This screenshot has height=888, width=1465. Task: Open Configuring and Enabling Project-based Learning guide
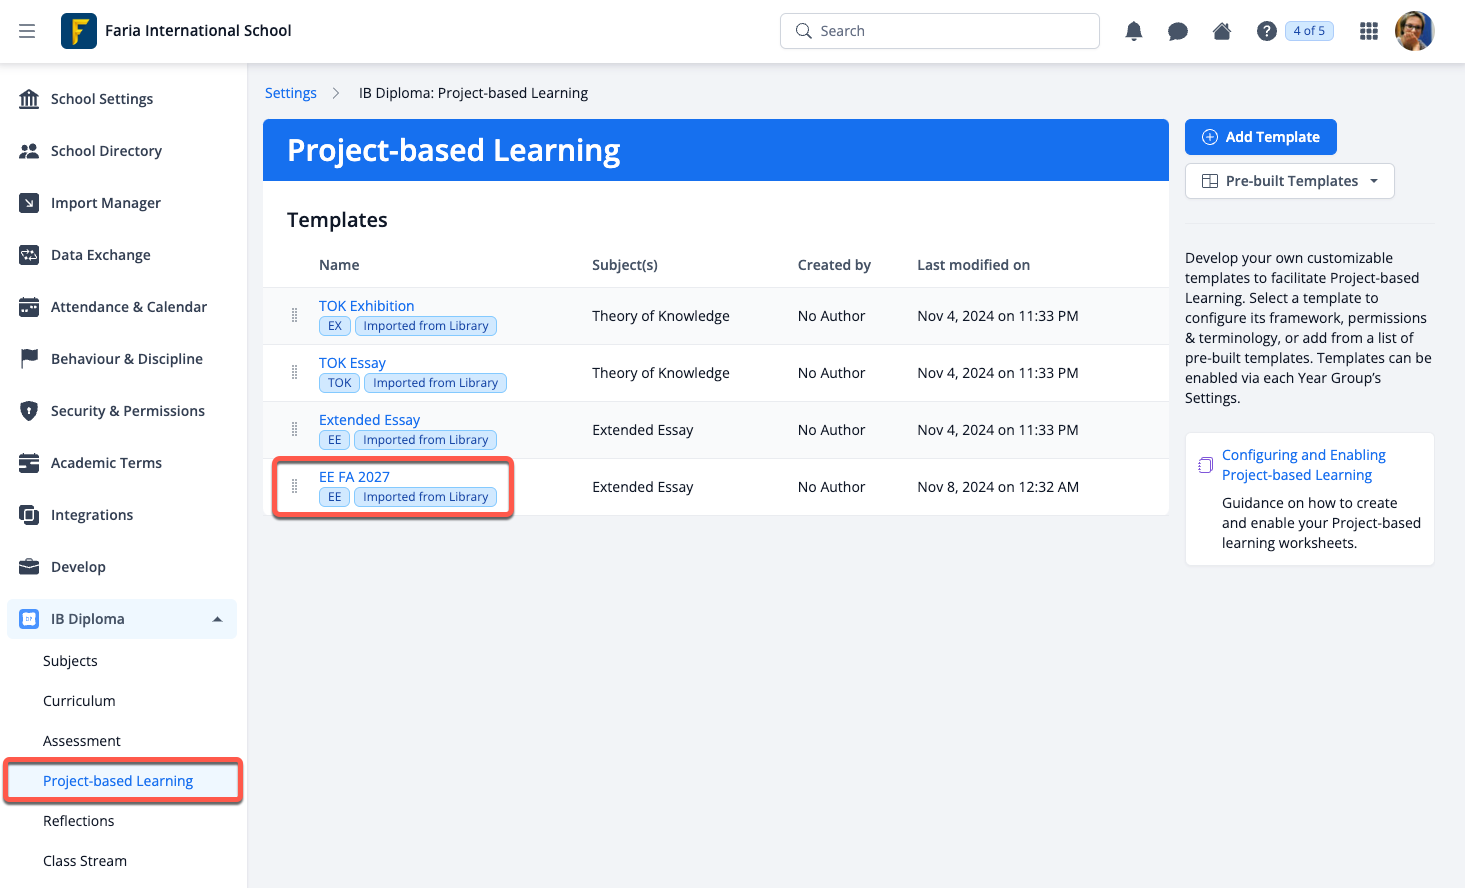point(1303,465)
